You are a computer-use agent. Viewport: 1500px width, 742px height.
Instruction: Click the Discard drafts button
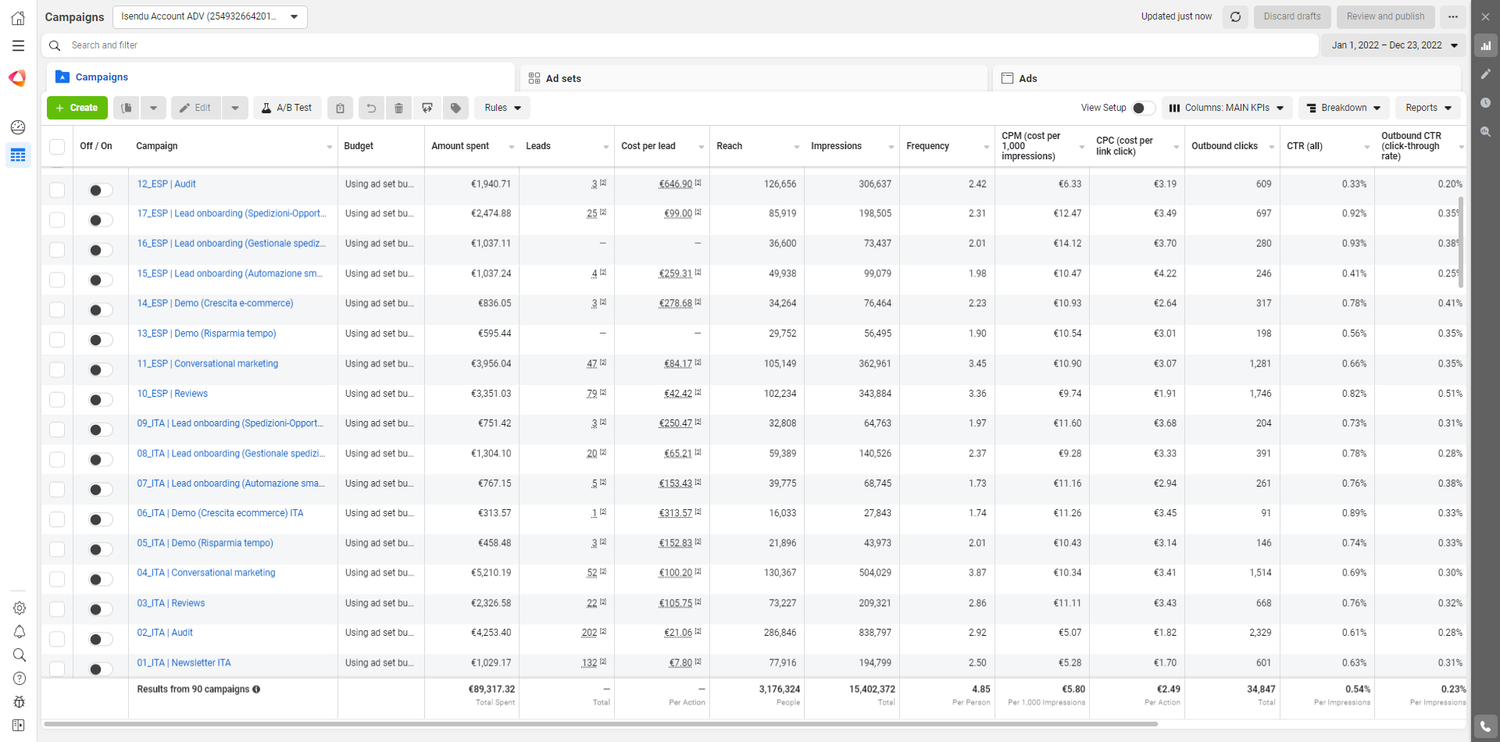(x=1292, y=17)
